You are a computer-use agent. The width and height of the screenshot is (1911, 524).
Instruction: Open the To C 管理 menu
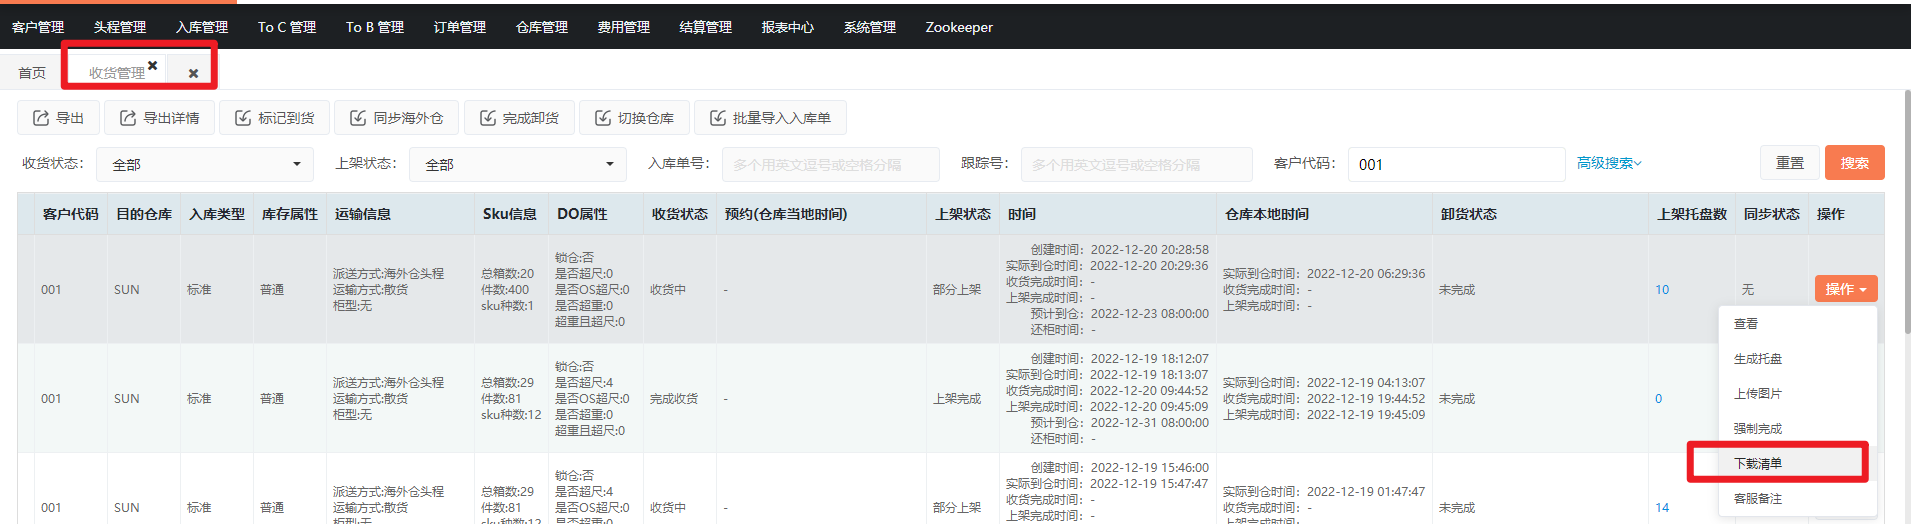pyautogui.click(x=287, y=27)
